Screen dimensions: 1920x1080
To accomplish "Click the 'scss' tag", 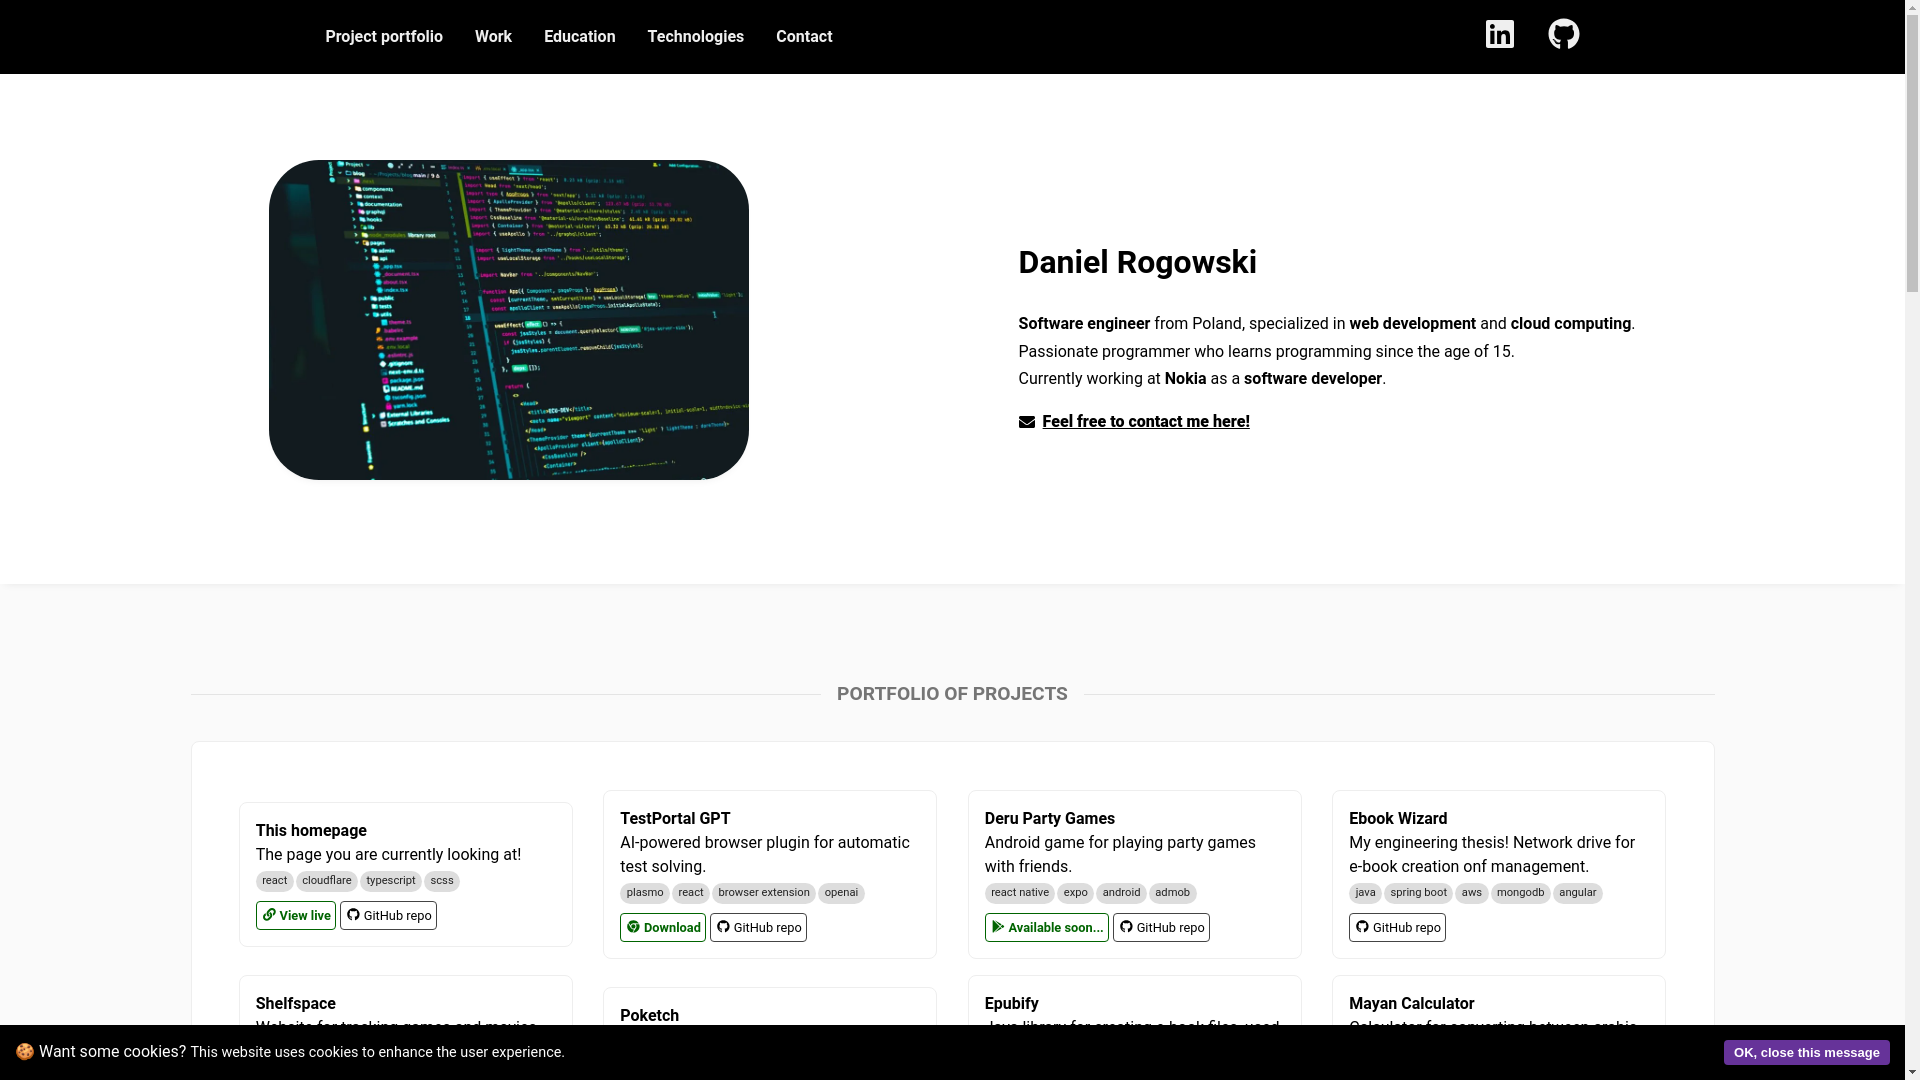I will pos(442,881).
